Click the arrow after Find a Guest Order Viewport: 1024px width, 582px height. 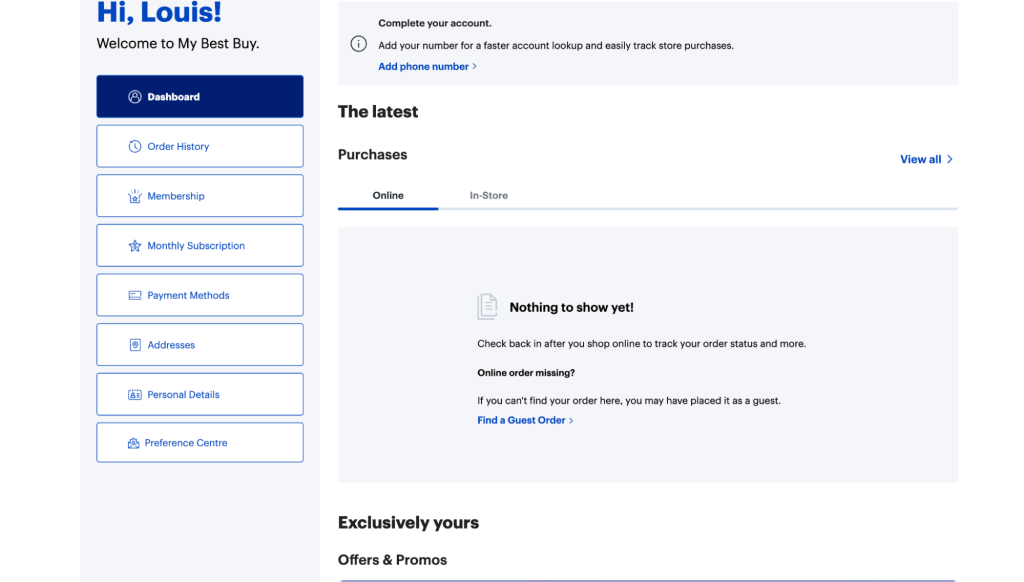[x=570, y=420]
